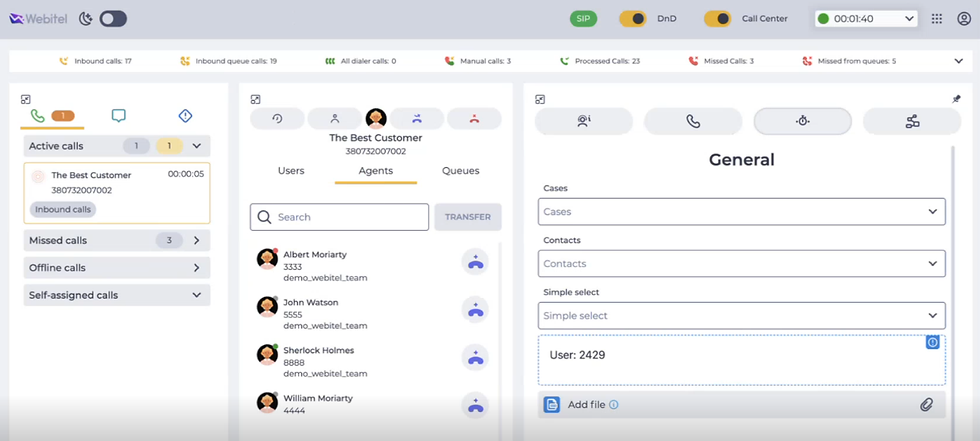Click The Best Customer avatar
Image resolution: width=980 pixels, height=441 pixels.
[x=376, y=118]
